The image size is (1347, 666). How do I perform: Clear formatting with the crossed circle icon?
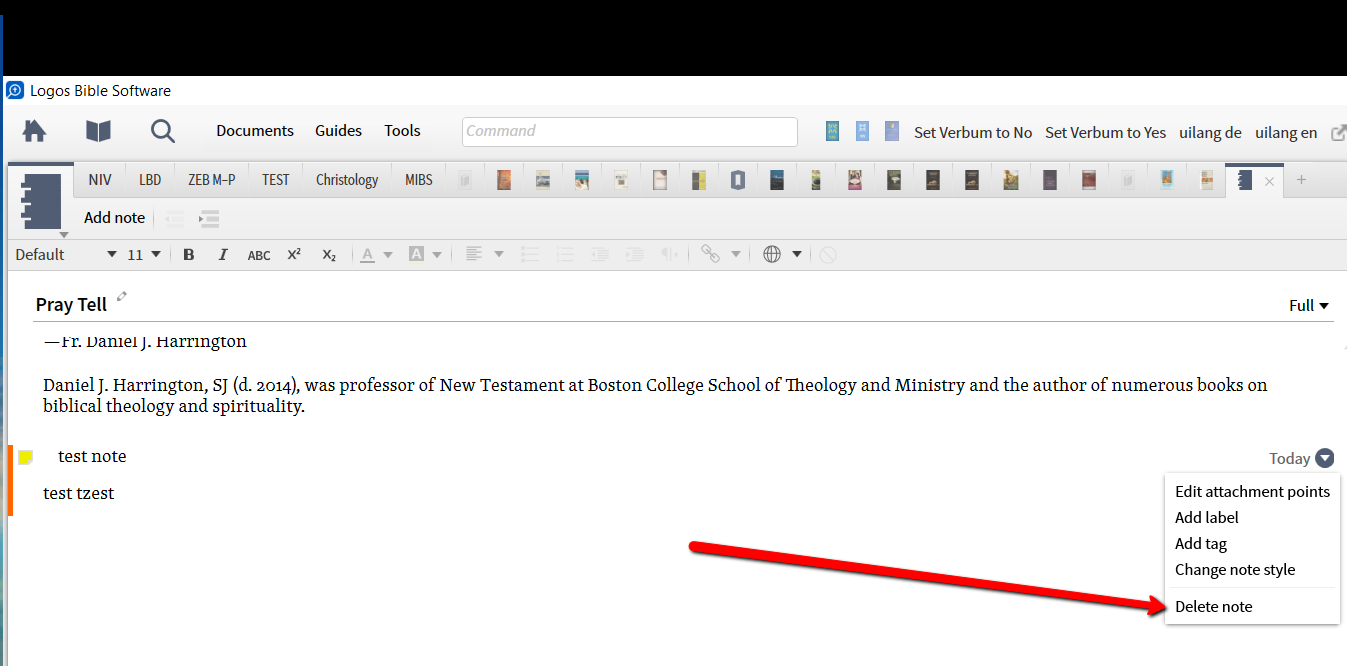pyautogui.click(x=828, y=255)
